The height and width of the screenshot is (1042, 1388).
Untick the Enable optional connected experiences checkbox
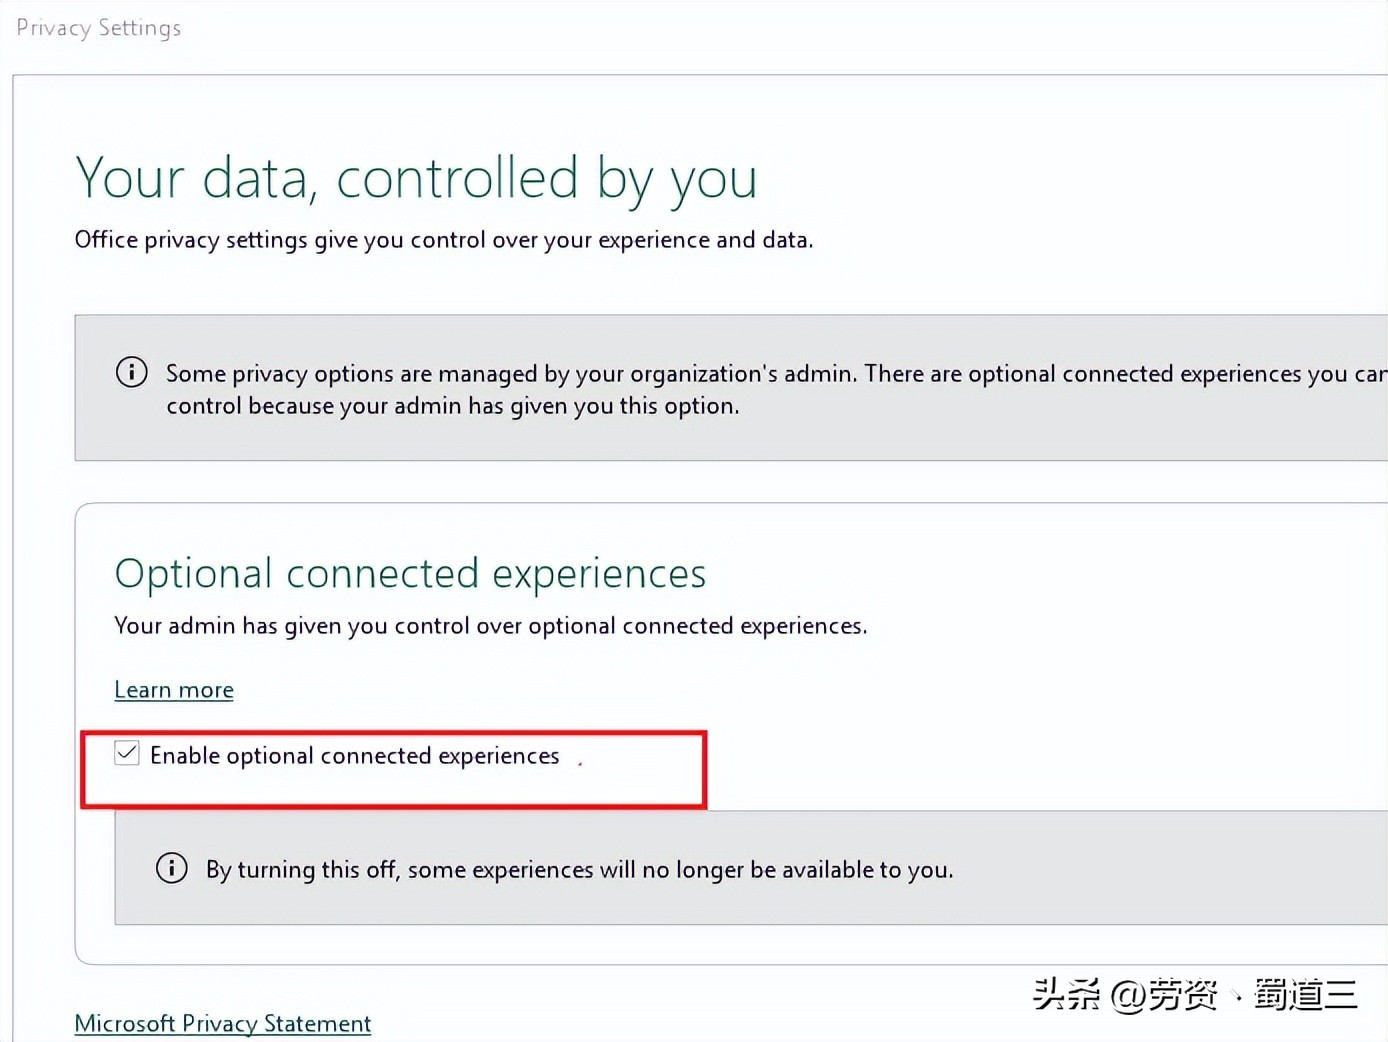coord(127,753)
